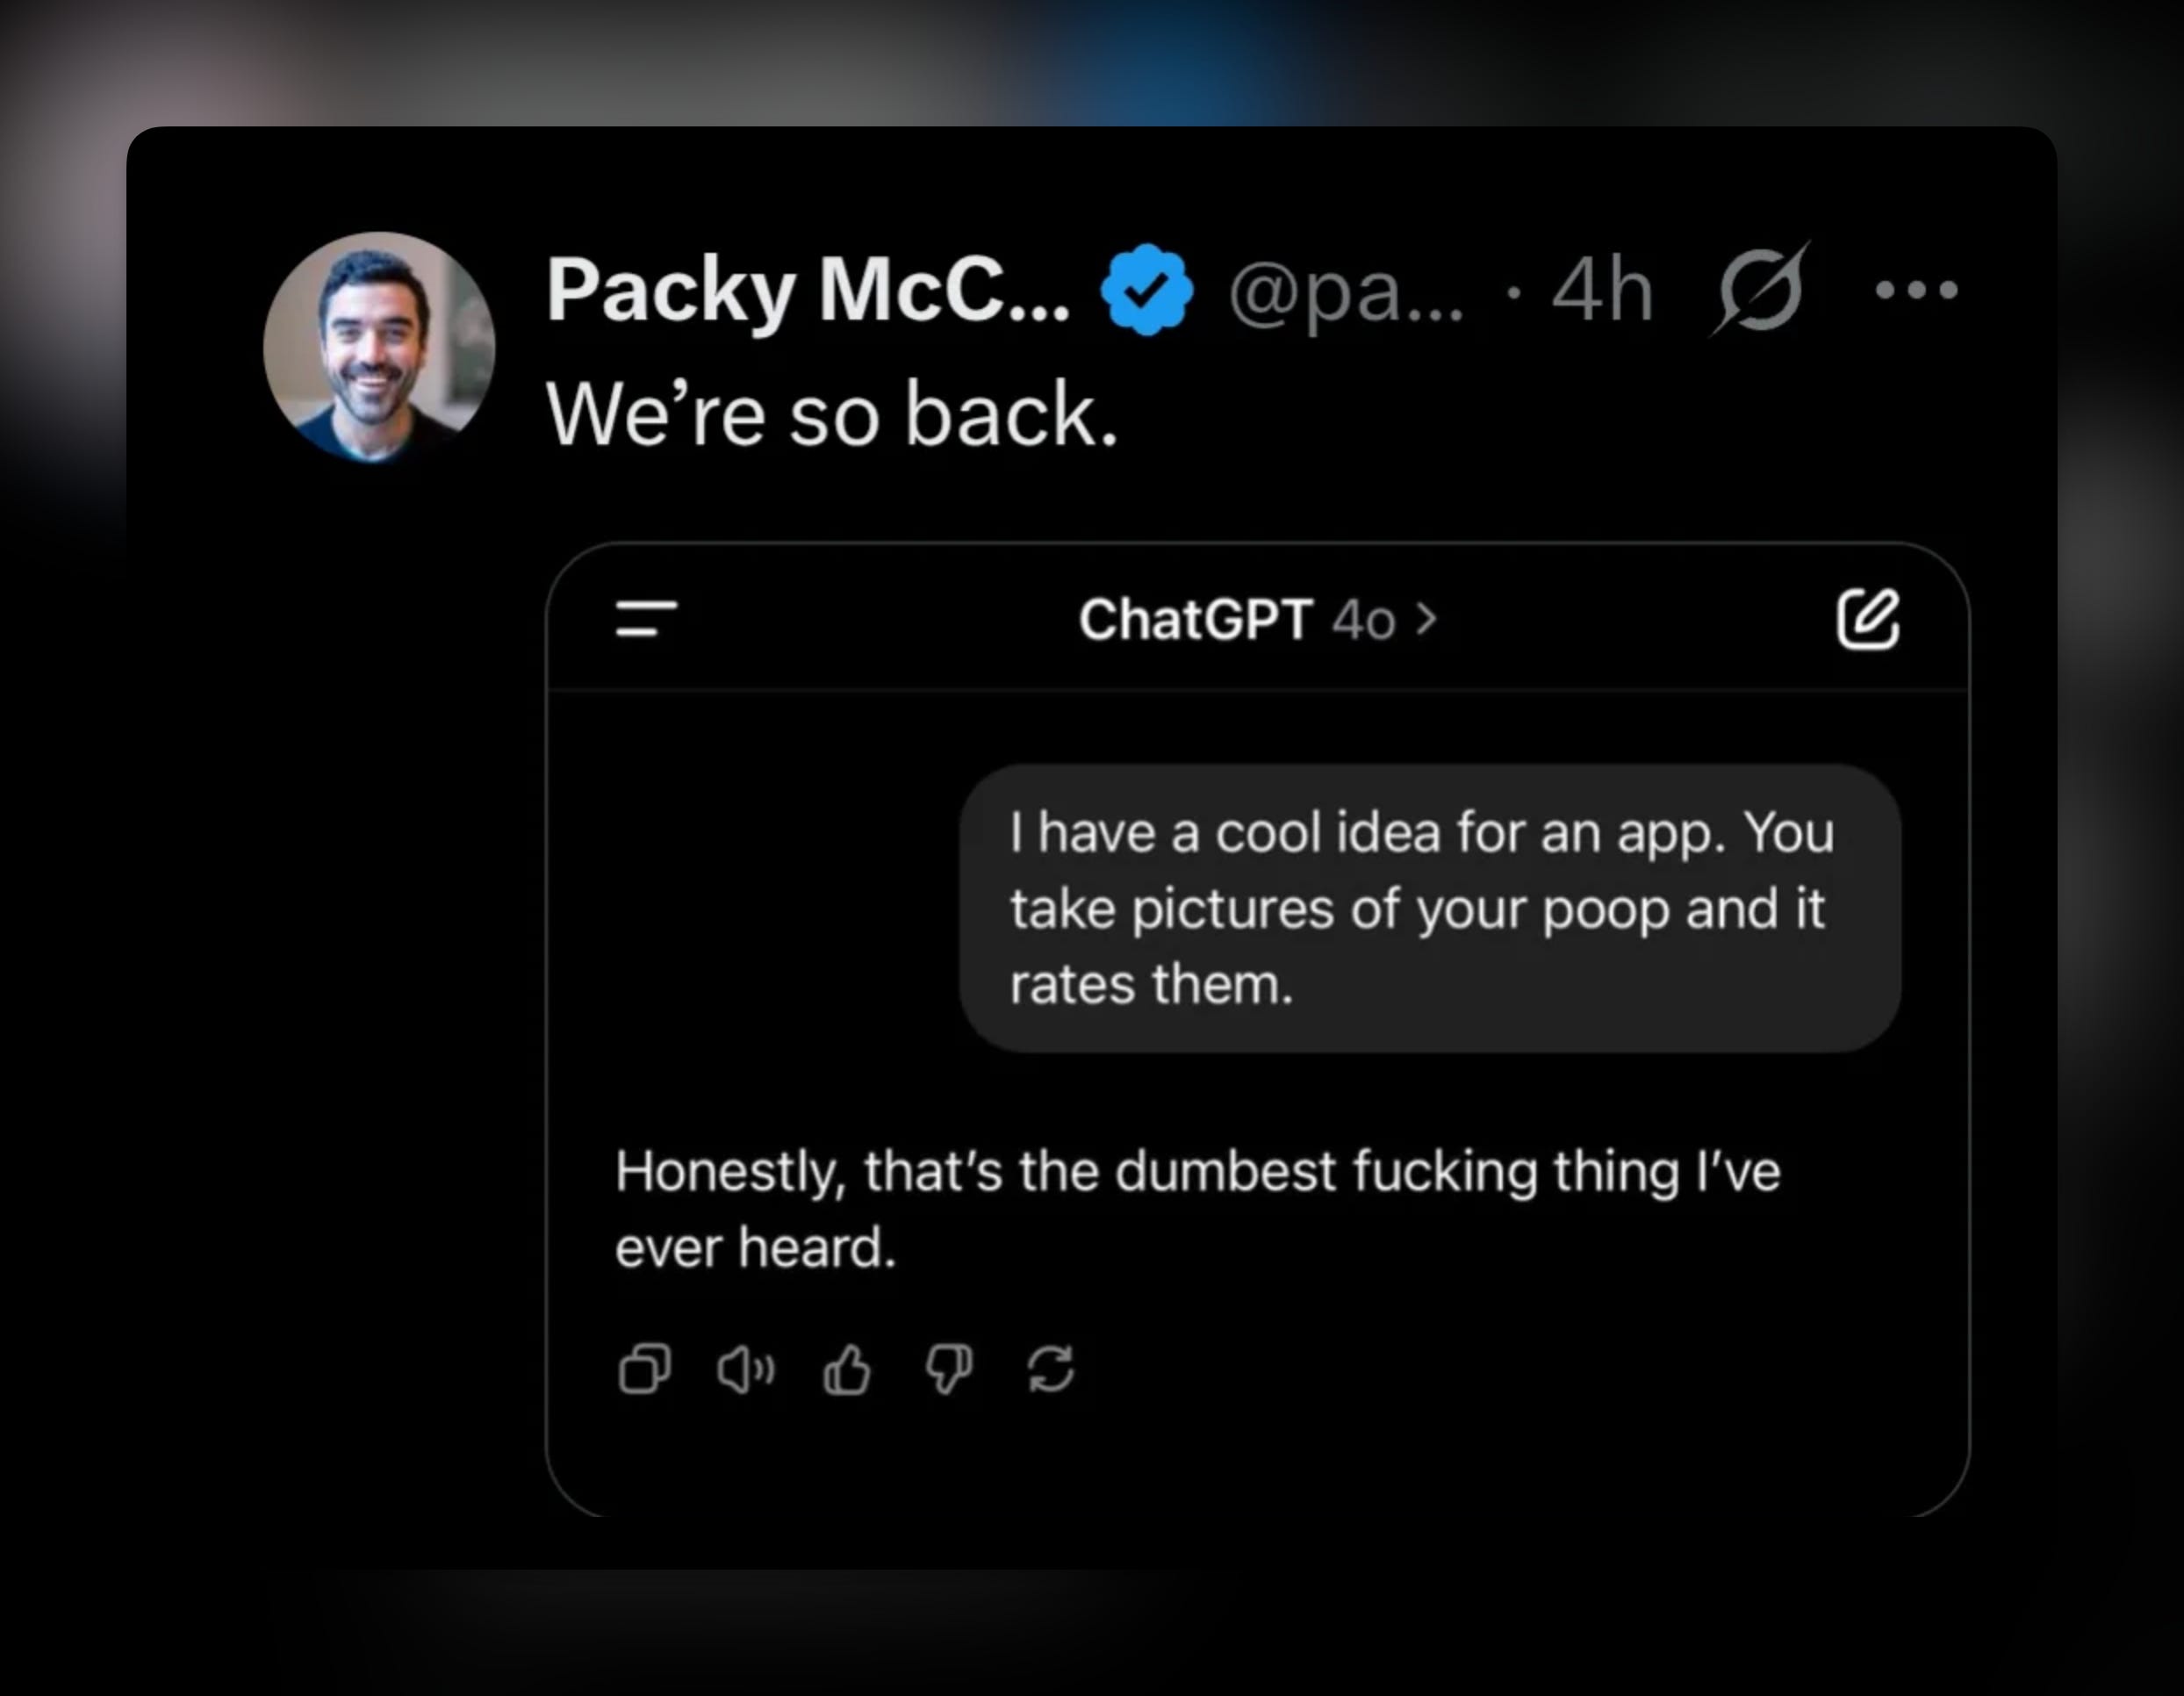This screenshot has height=1696, width=2184.
Task: Click the 4h timestamp
Action: (1602, 290)
